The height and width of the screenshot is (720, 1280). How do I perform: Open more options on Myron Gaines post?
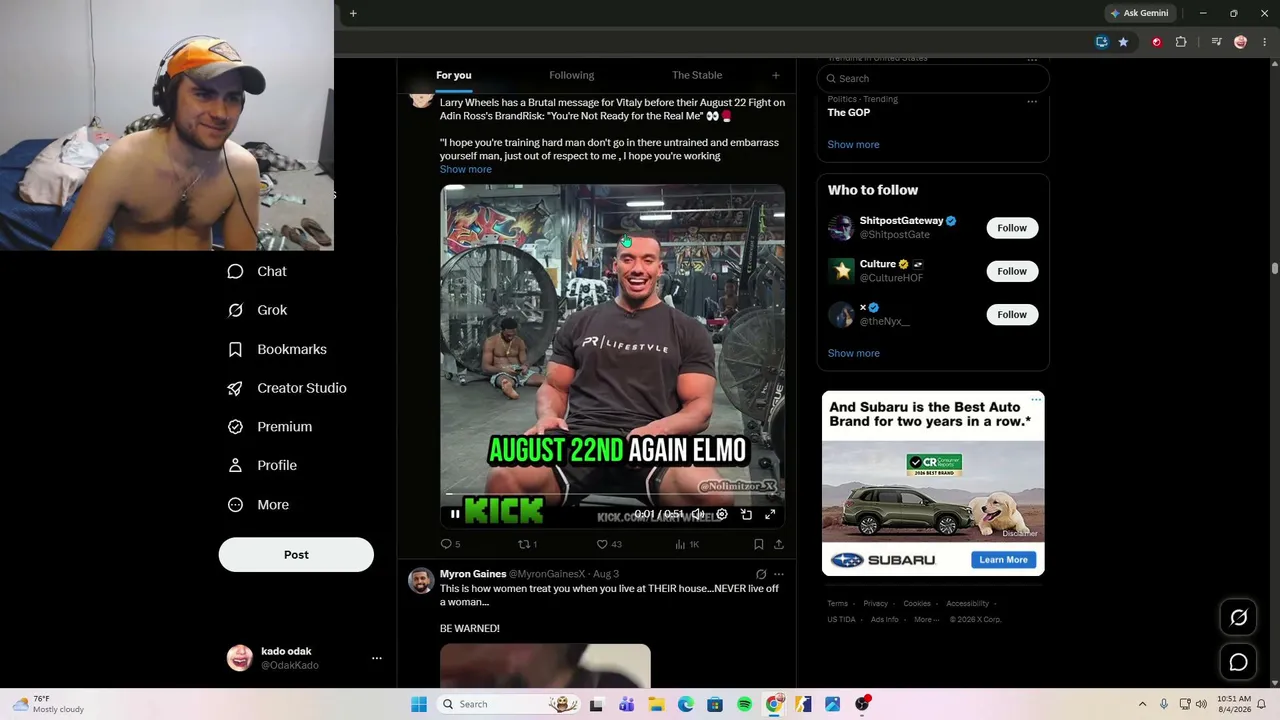(x=779, y=574)
